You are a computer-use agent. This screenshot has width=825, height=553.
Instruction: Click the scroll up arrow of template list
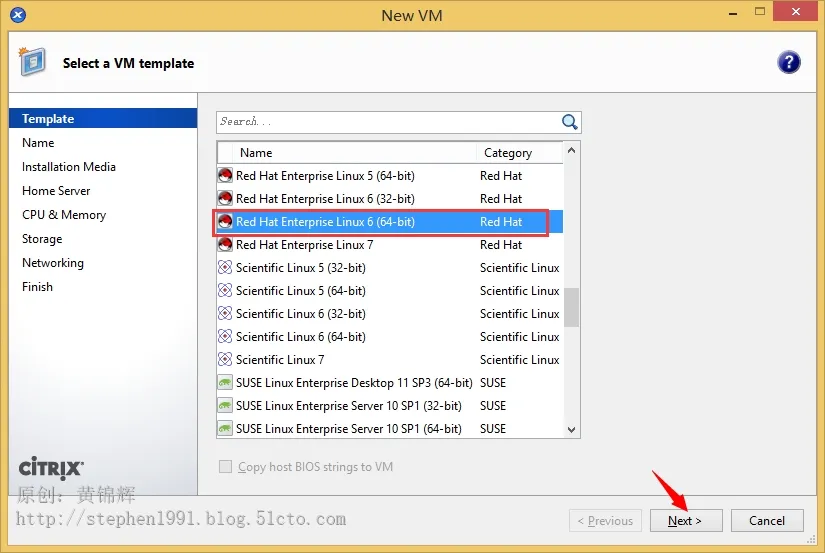(571, 151)
